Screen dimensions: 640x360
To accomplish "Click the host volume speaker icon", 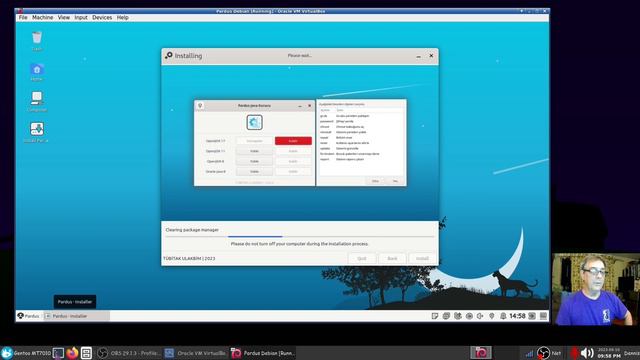I will click(587, 353).
